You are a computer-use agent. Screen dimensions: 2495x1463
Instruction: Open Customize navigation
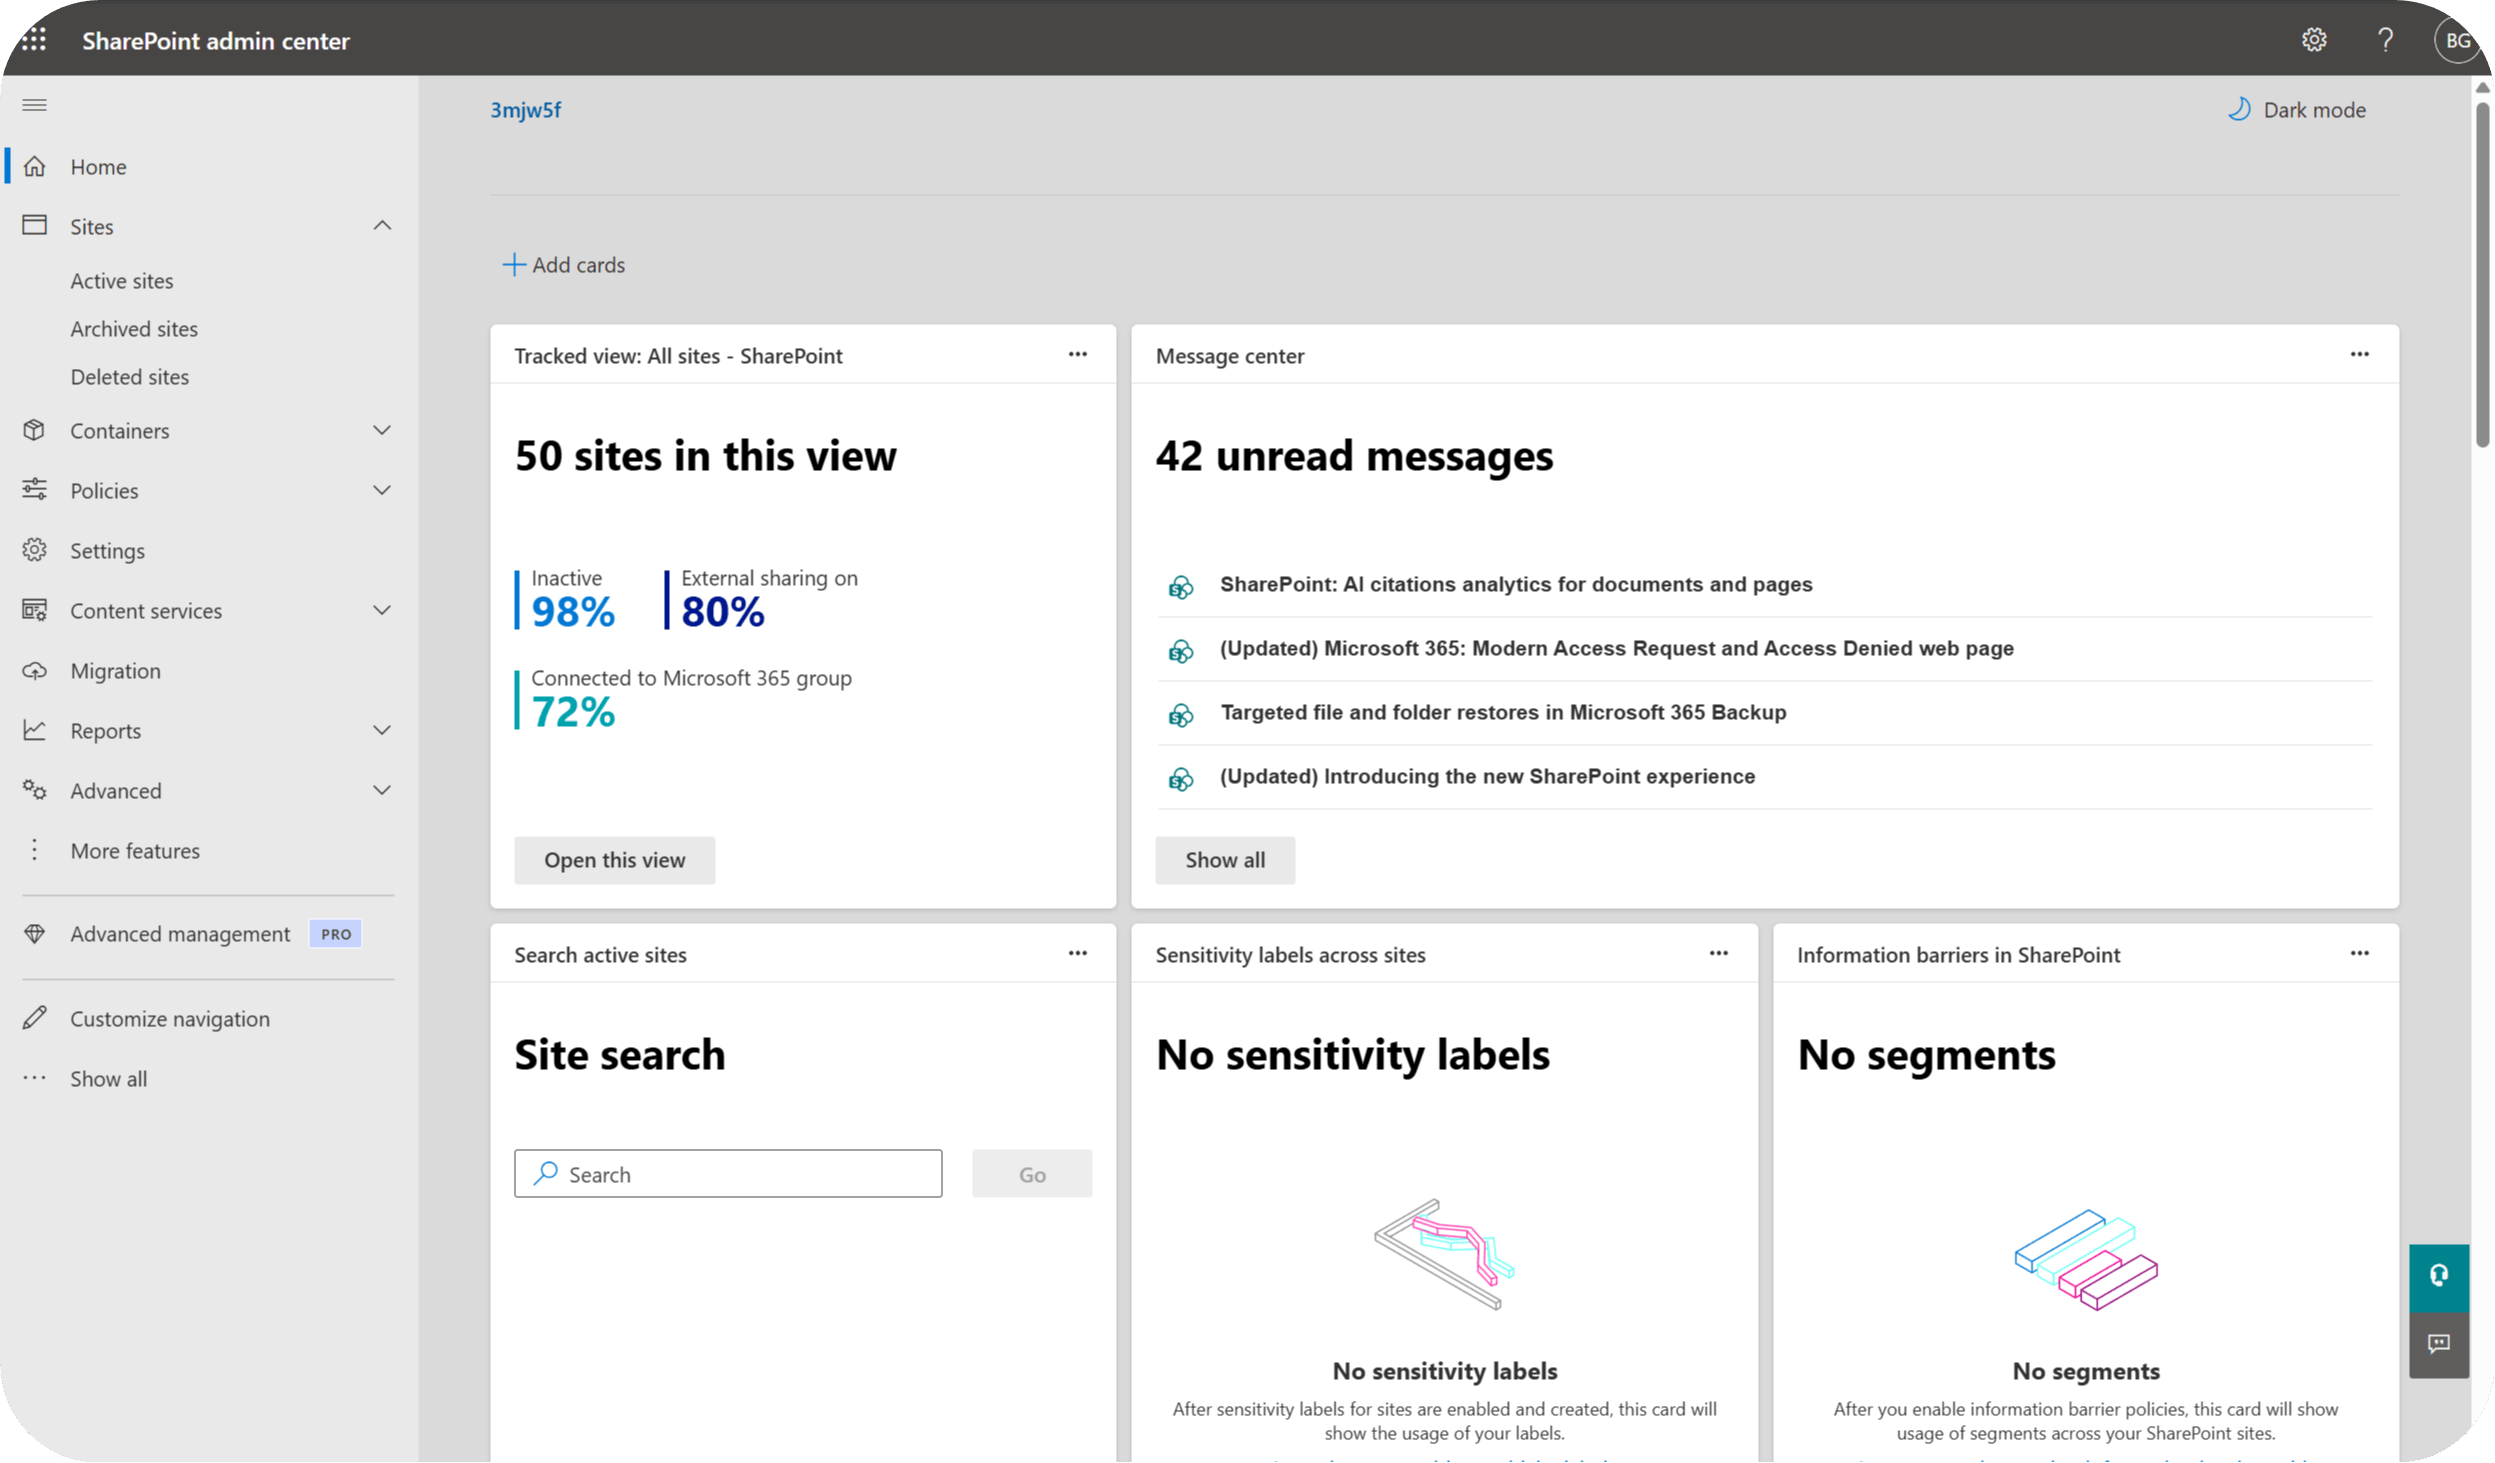169,1018
